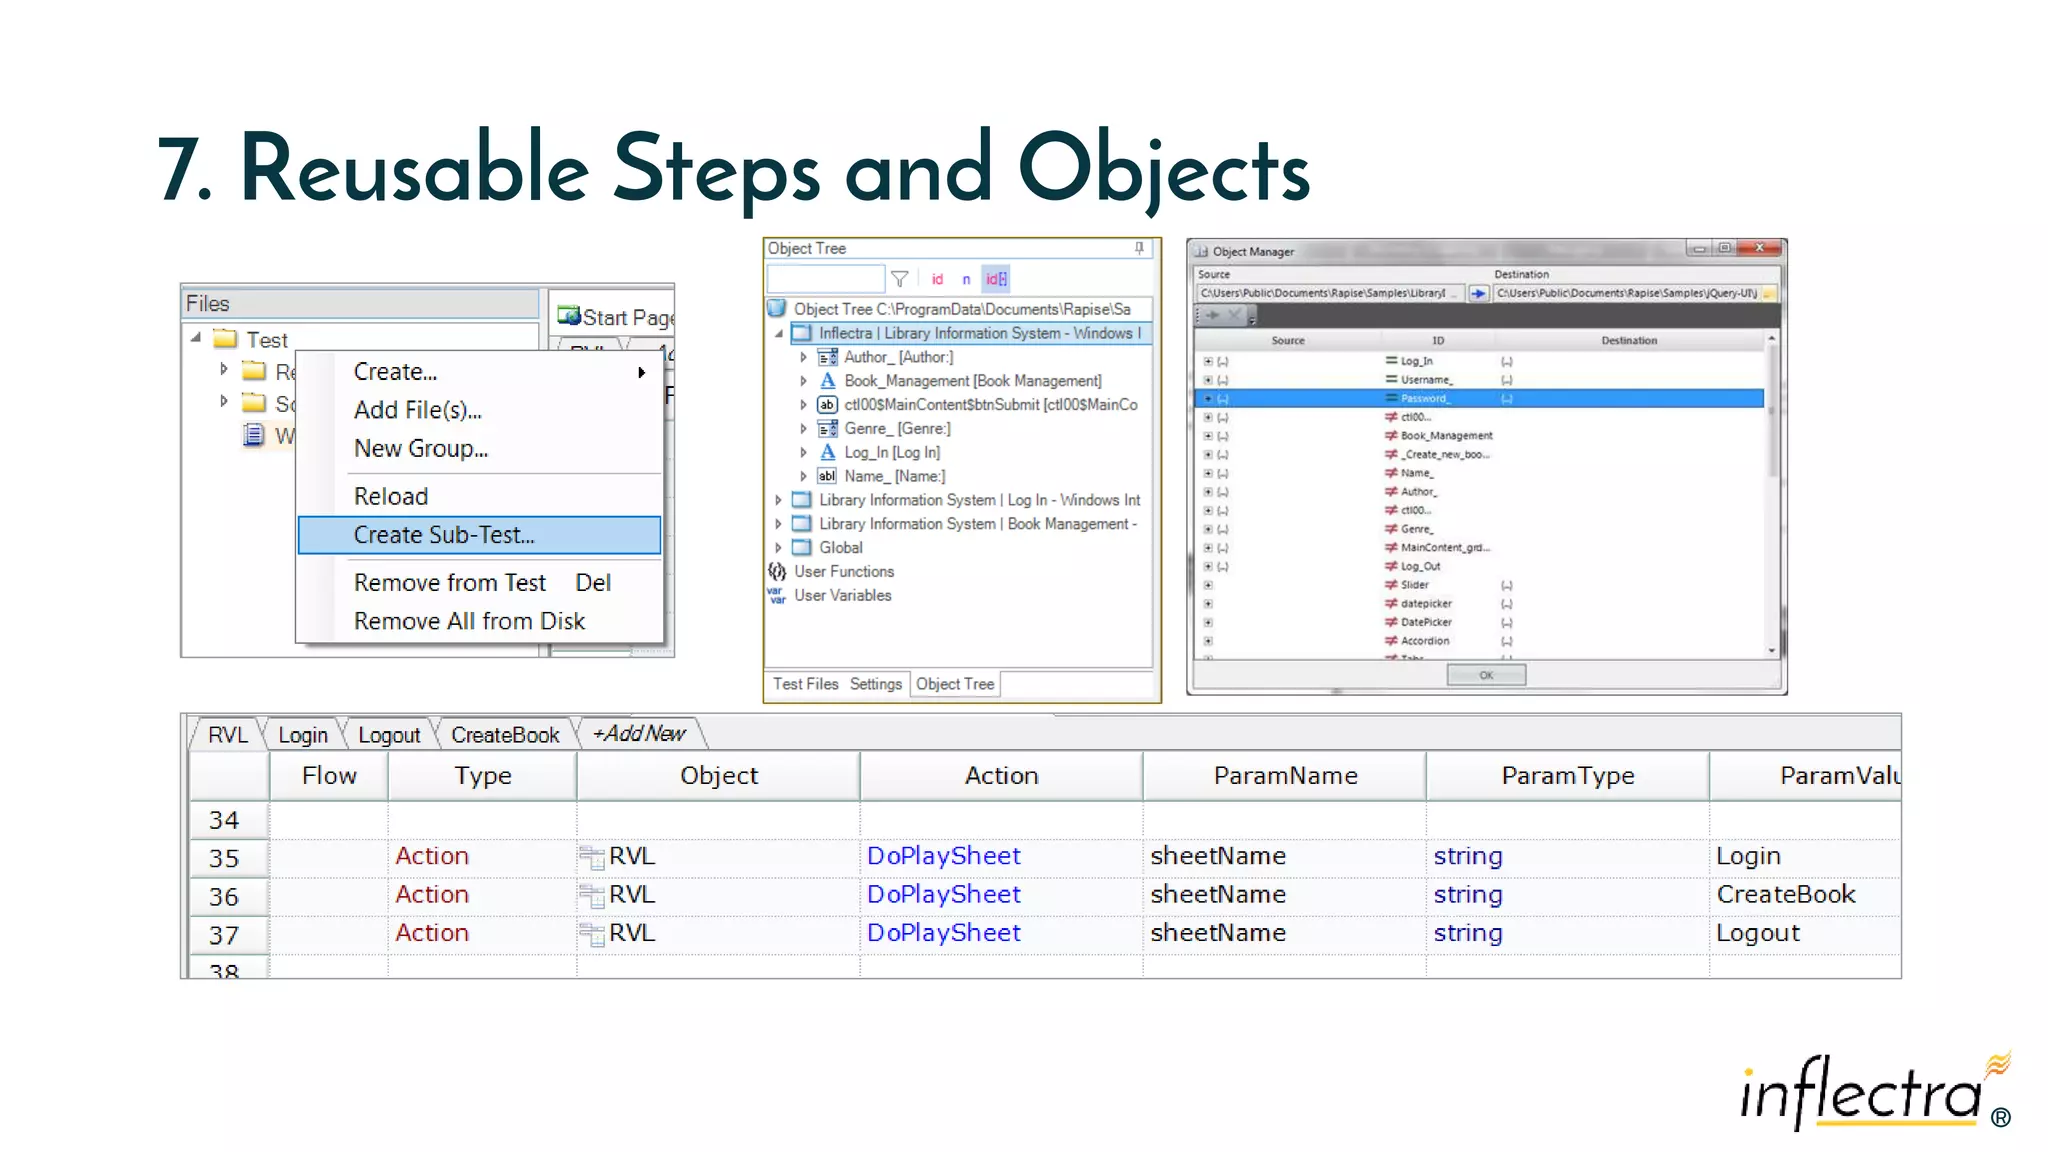Choose Remove from Test in context menu
Screen dimensions: 2048x1152
click(x=480, y=583)
